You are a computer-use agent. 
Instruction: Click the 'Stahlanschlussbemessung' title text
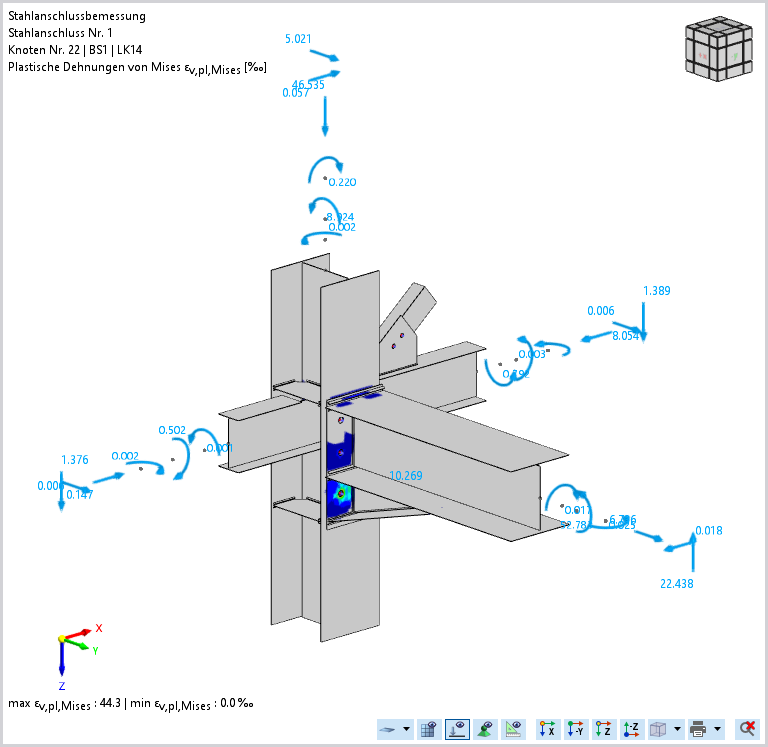click(x=77, y=16)
